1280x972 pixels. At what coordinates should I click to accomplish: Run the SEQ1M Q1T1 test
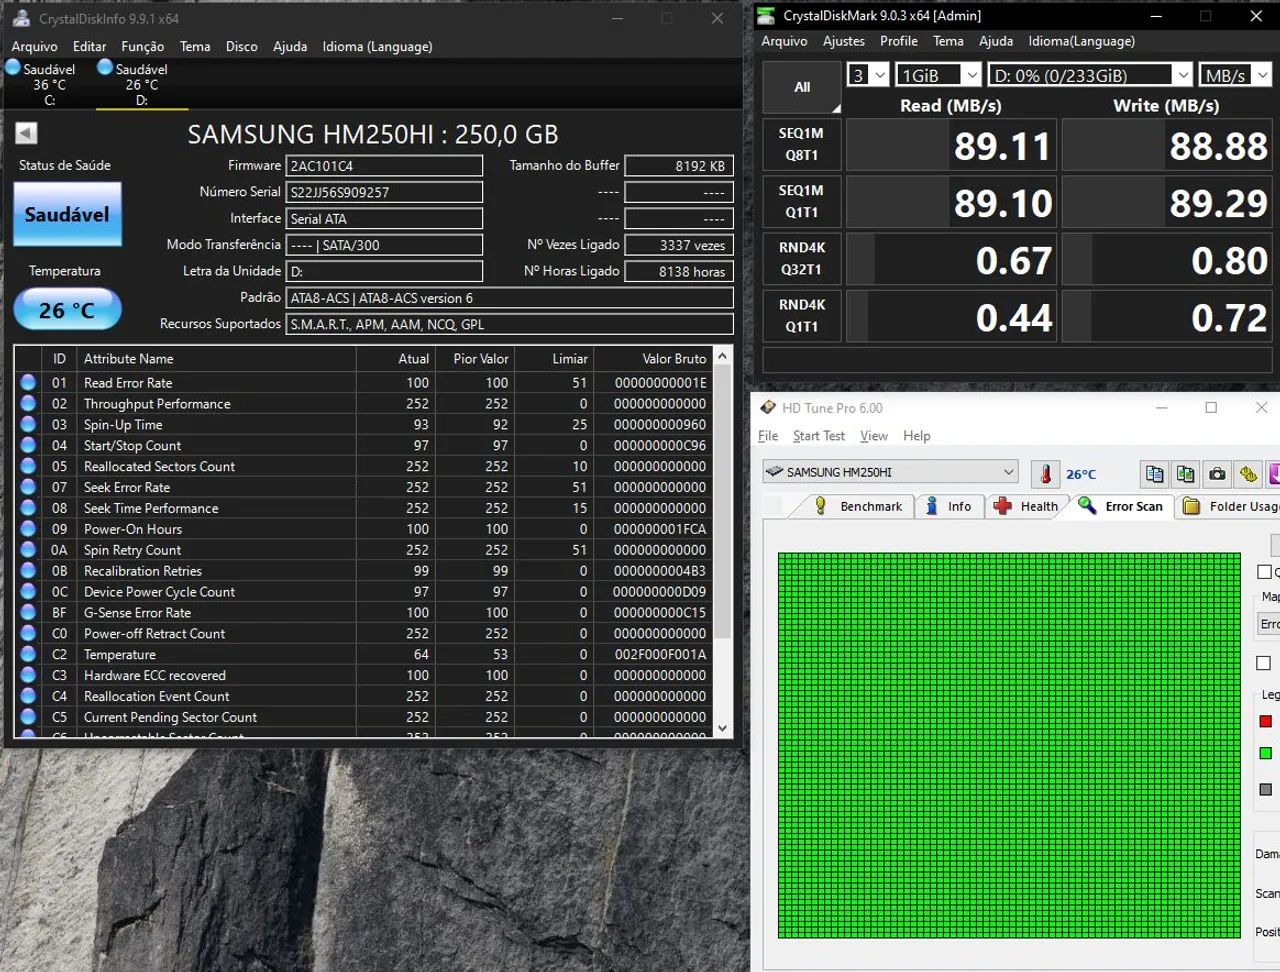[x=802, y=201]
